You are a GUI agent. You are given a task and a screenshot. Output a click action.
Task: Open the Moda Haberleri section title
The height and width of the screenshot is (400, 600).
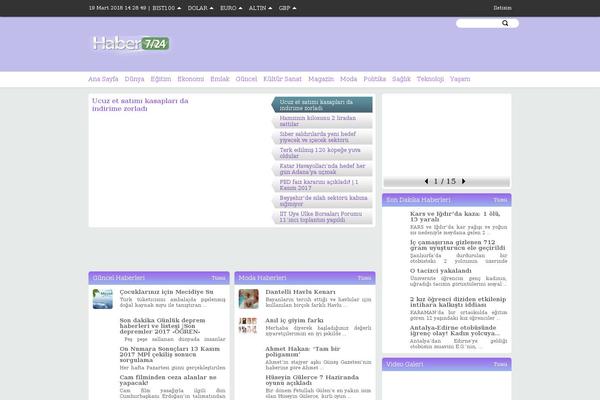coord(262,278)
